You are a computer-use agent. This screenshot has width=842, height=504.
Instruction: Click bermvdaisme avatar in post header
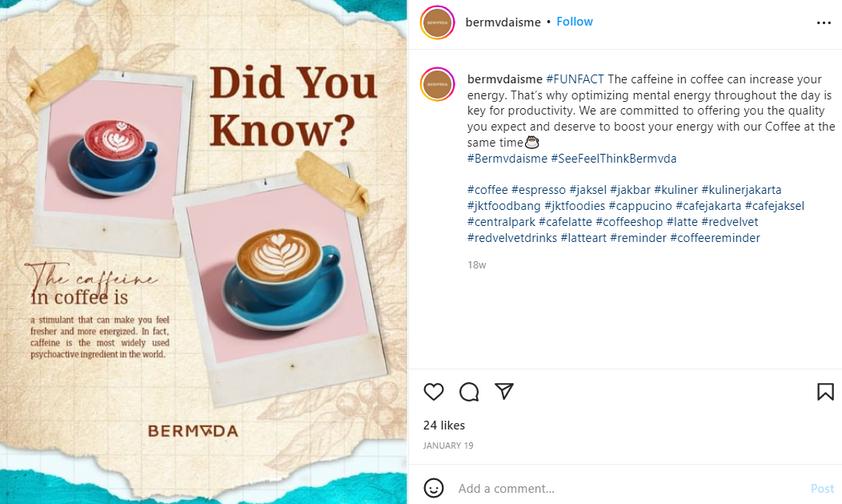pyautogui.click(x=437, y=23)
